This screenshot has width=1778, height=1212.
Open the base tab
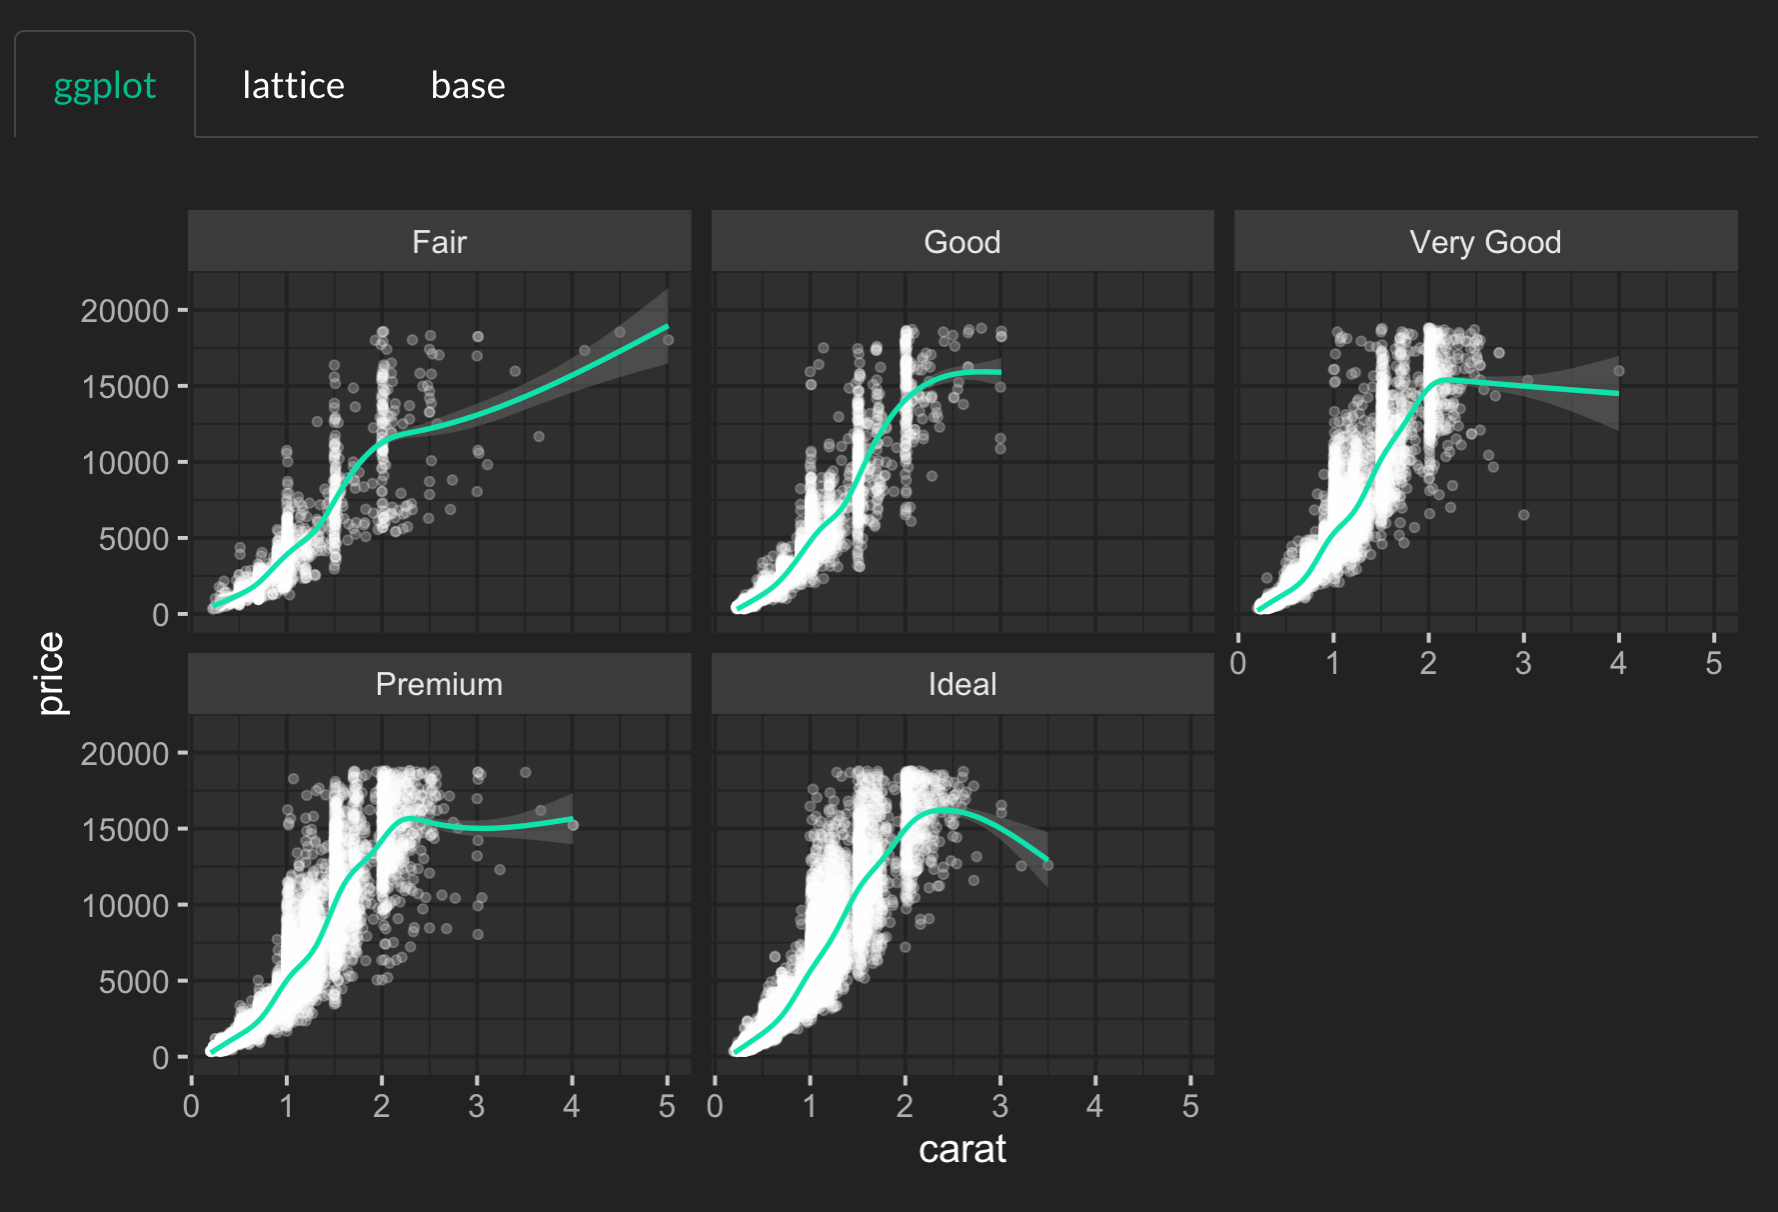click(468, 86)
